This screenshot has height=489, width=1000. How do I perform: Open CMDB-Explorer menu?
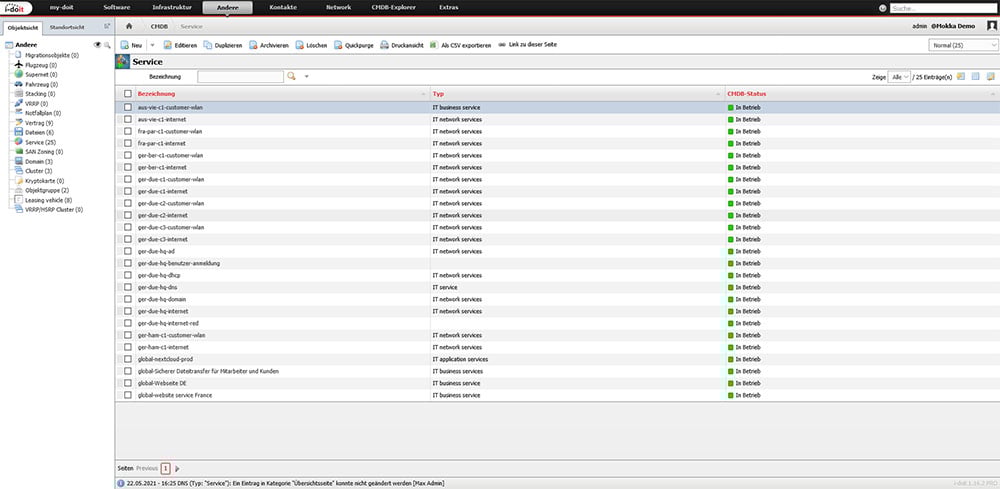click(393, 7)
